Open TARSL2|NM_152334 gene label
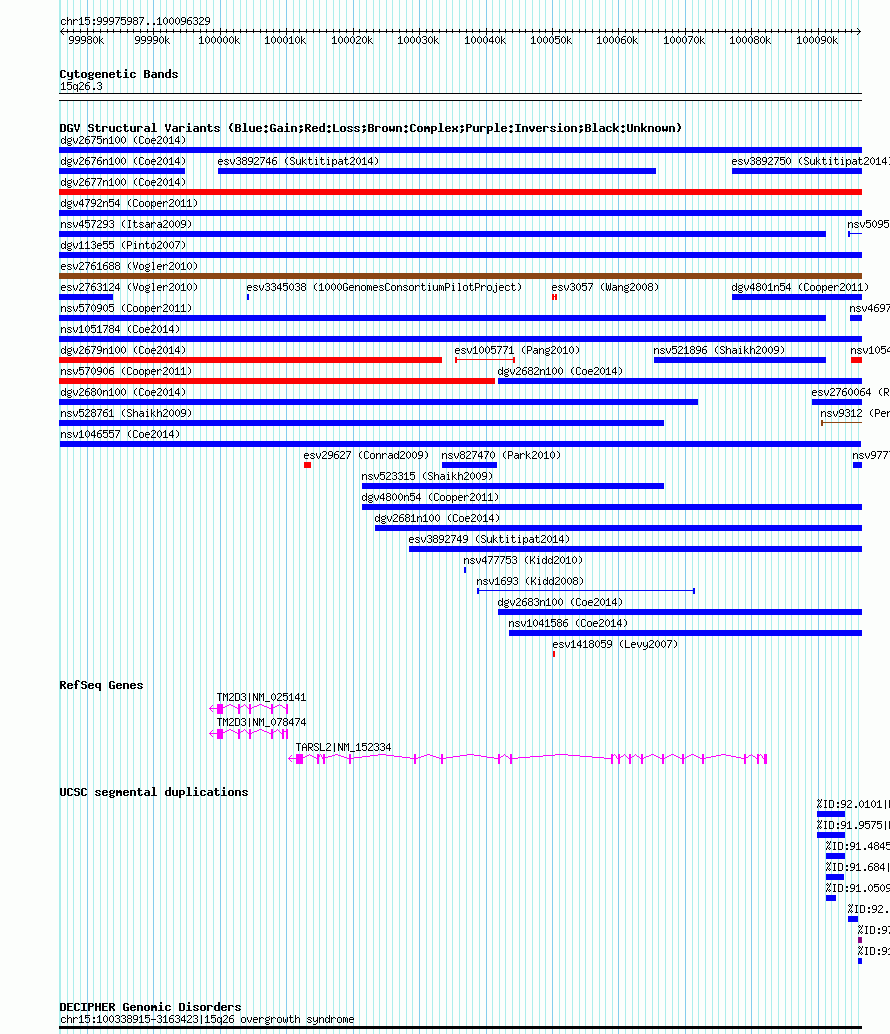 (343, 748)
